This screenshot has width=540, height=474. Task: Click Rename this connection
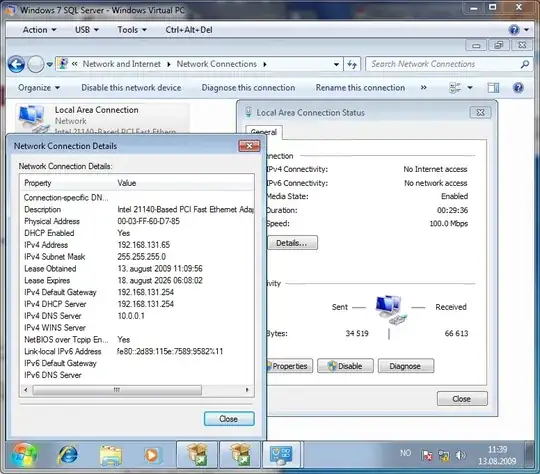[360, 88]
